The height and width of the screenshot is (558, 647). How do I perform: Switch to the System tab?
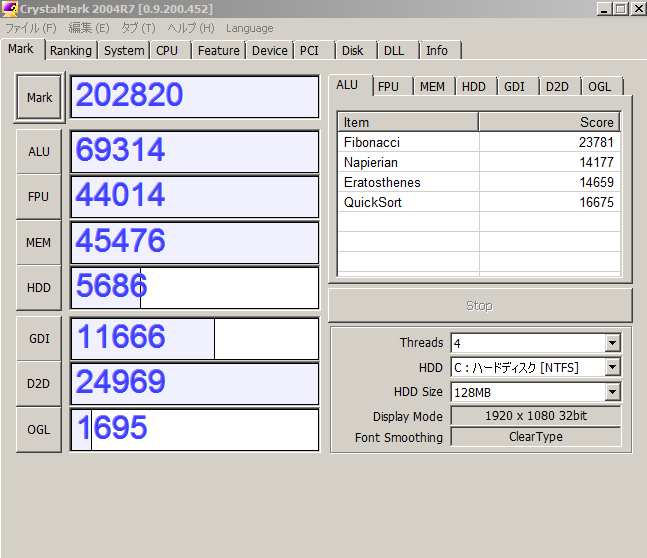124,50
